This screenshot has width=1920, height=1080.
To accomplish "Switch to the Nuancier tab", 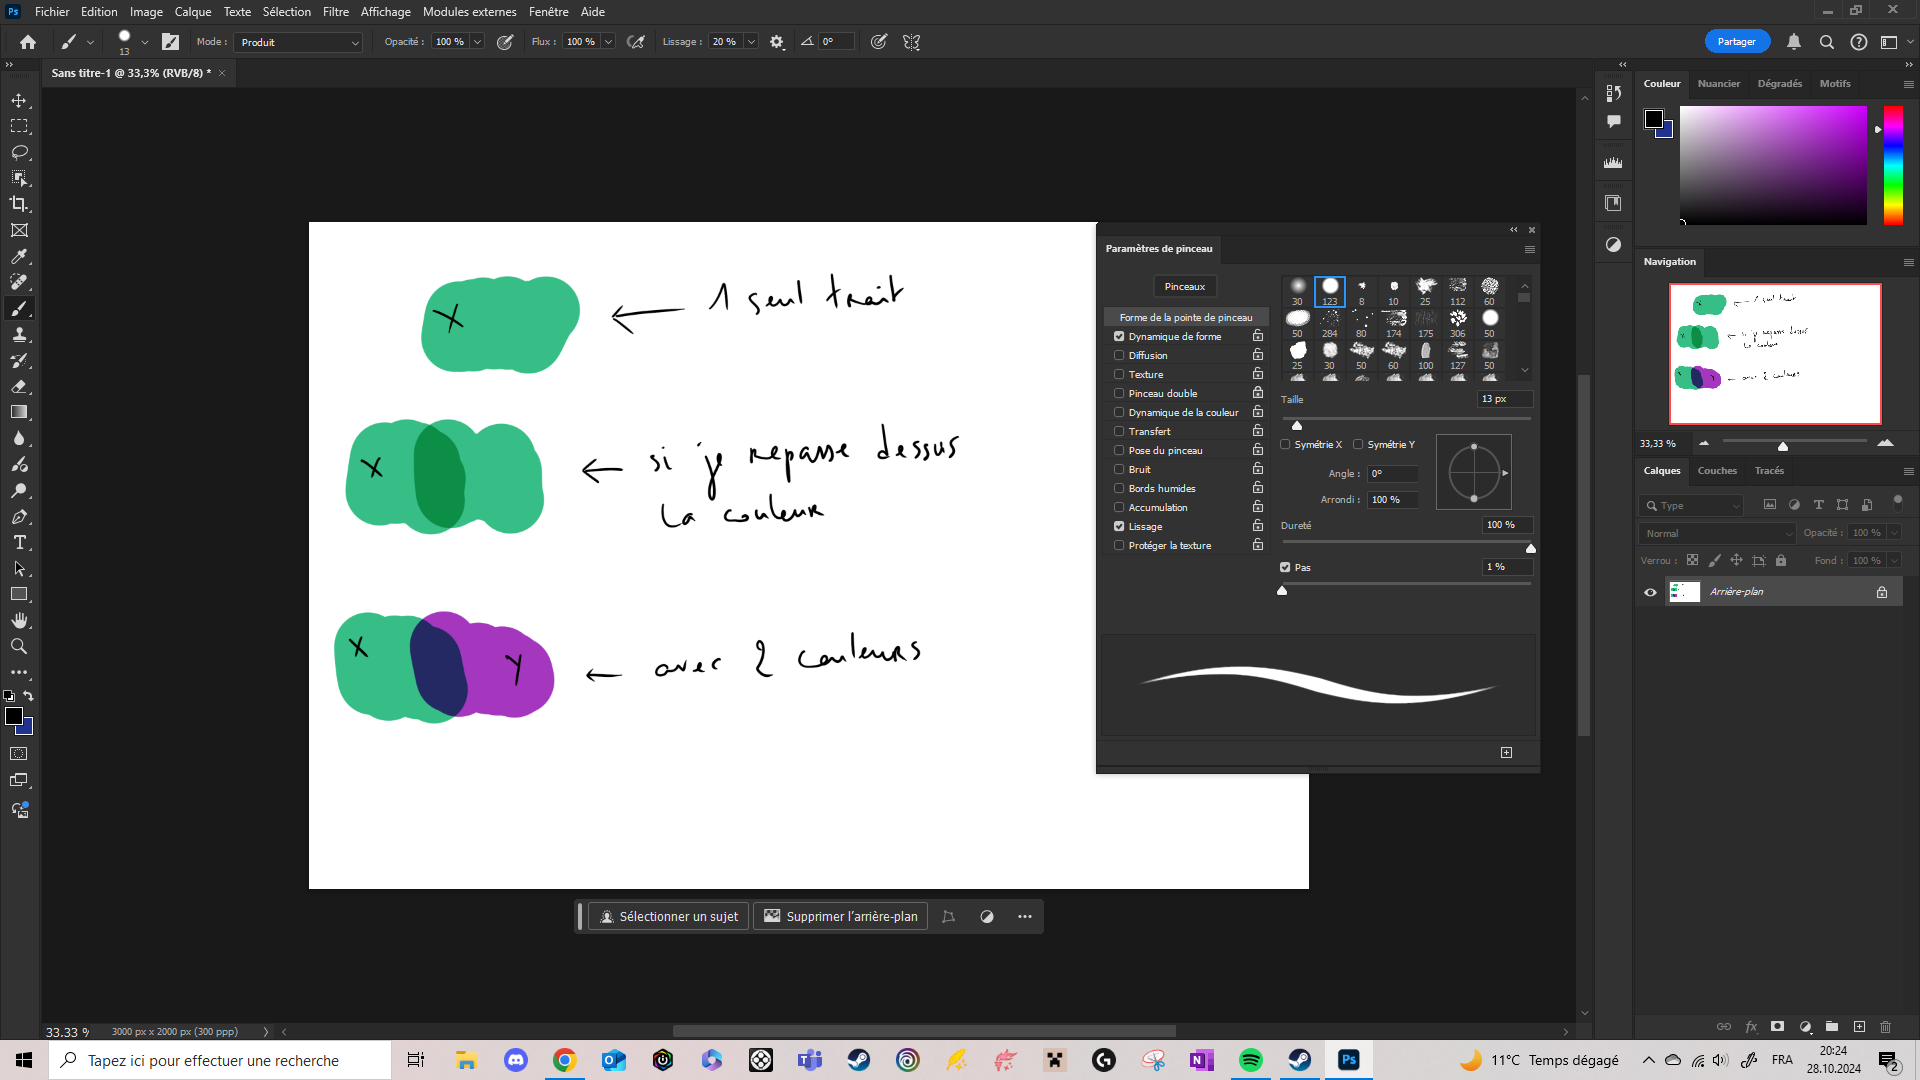I will (x=1718, y=84).
